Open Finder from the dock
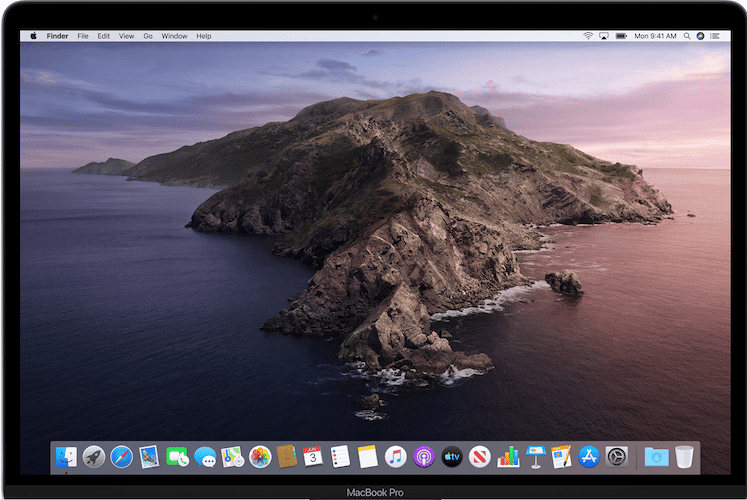The image size is (747, 500). 66,457
